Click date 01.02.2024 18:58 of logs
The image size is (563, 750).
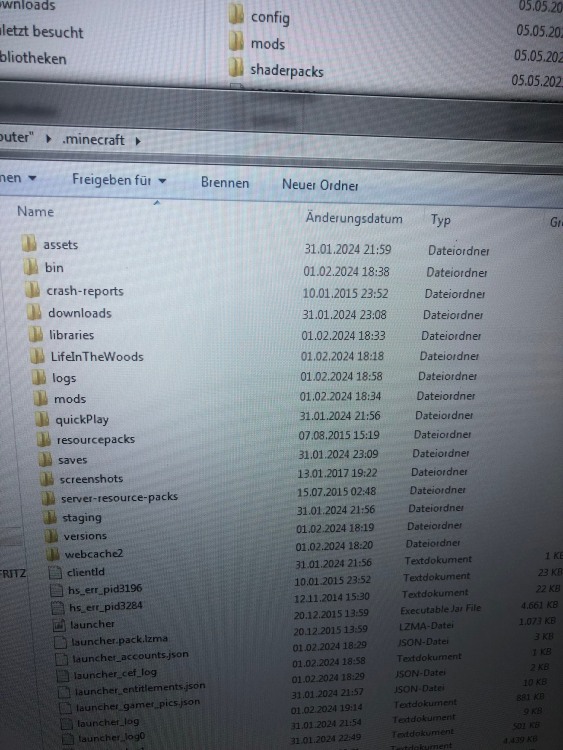click(341, 376)
